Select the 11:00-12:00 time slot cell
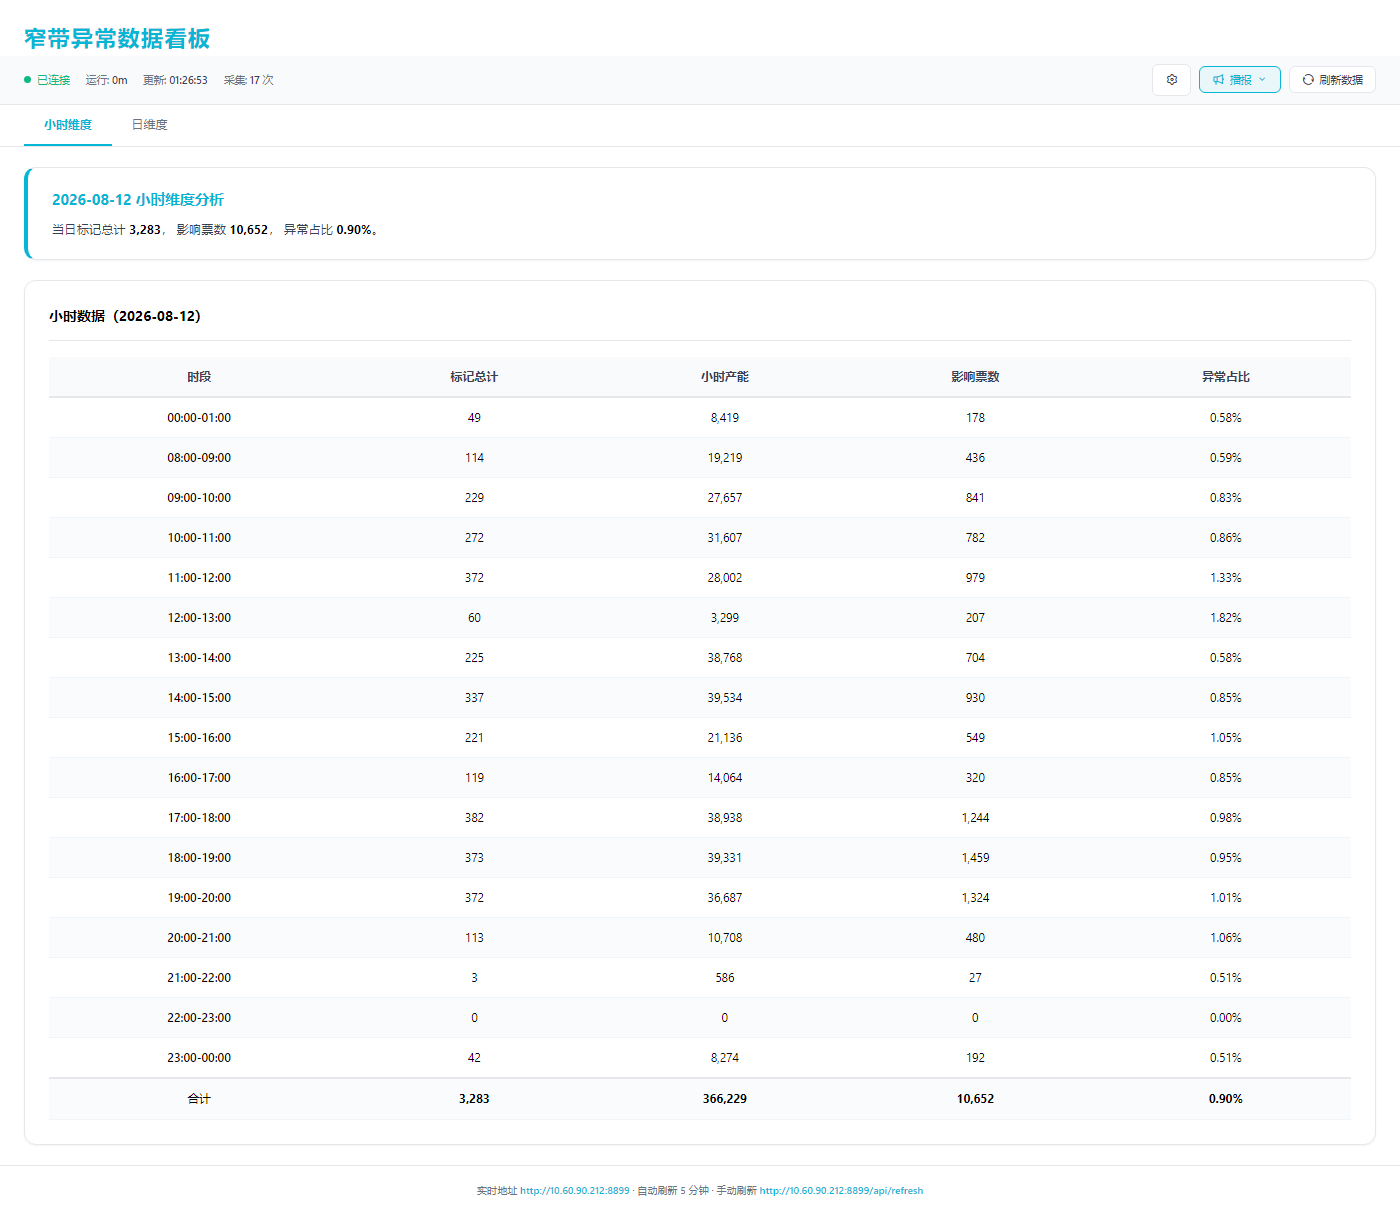This screenshot has height=1214, width=1400. click(x=199, y=578)
